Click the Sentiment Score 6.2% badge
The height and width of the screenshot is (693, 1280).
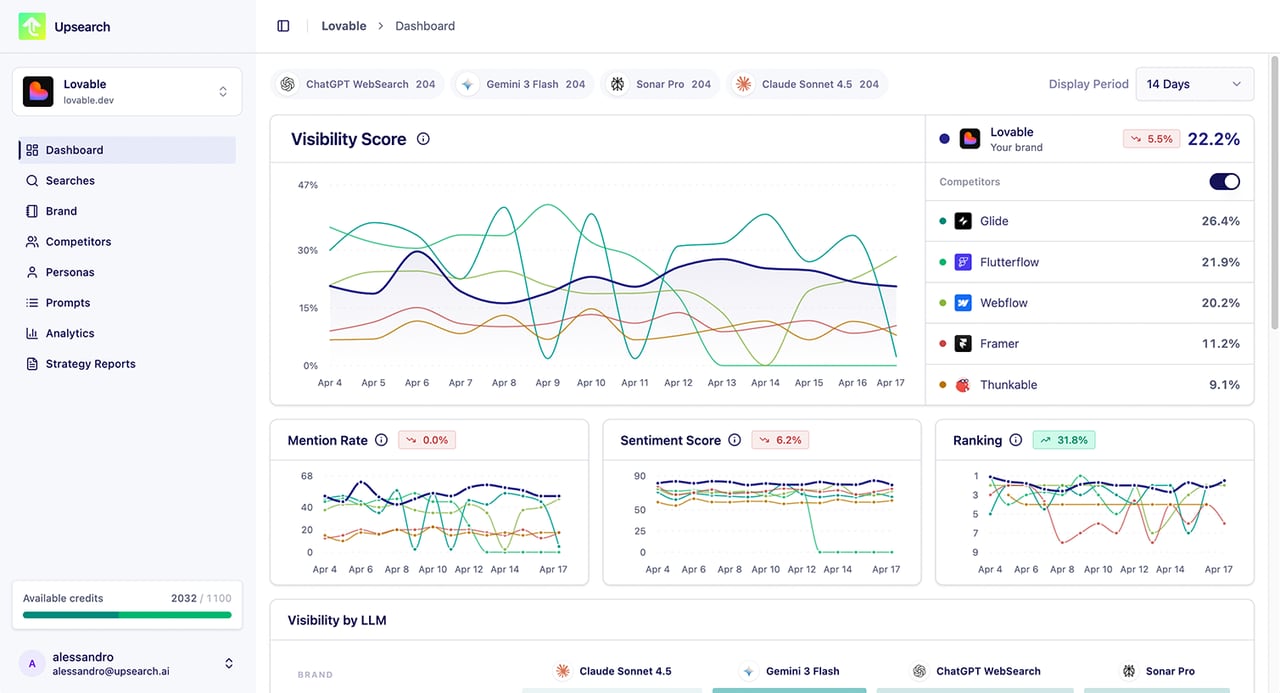pyautogui.click(x=779, y=440)
